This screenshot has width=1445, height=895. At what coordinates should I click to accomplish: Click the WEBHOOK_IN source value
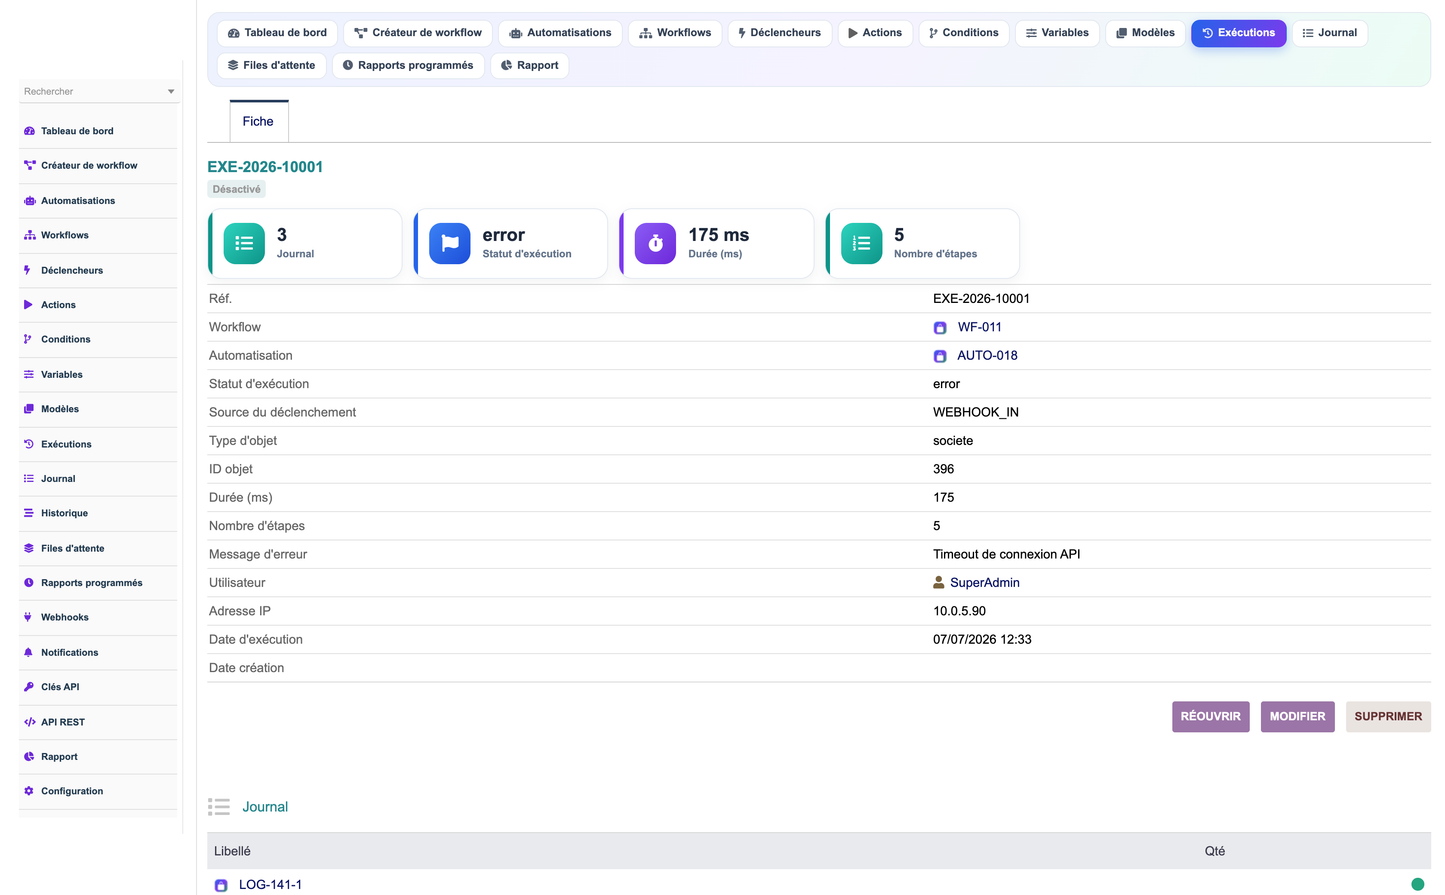click(x=975, y=412)
